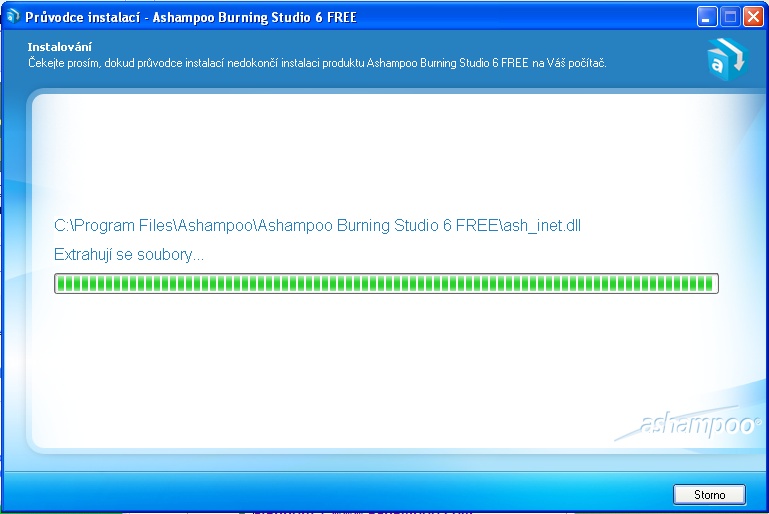
Task: Click the 'Extrahují se soubory...' status text
Action: (x=129, y=255)
